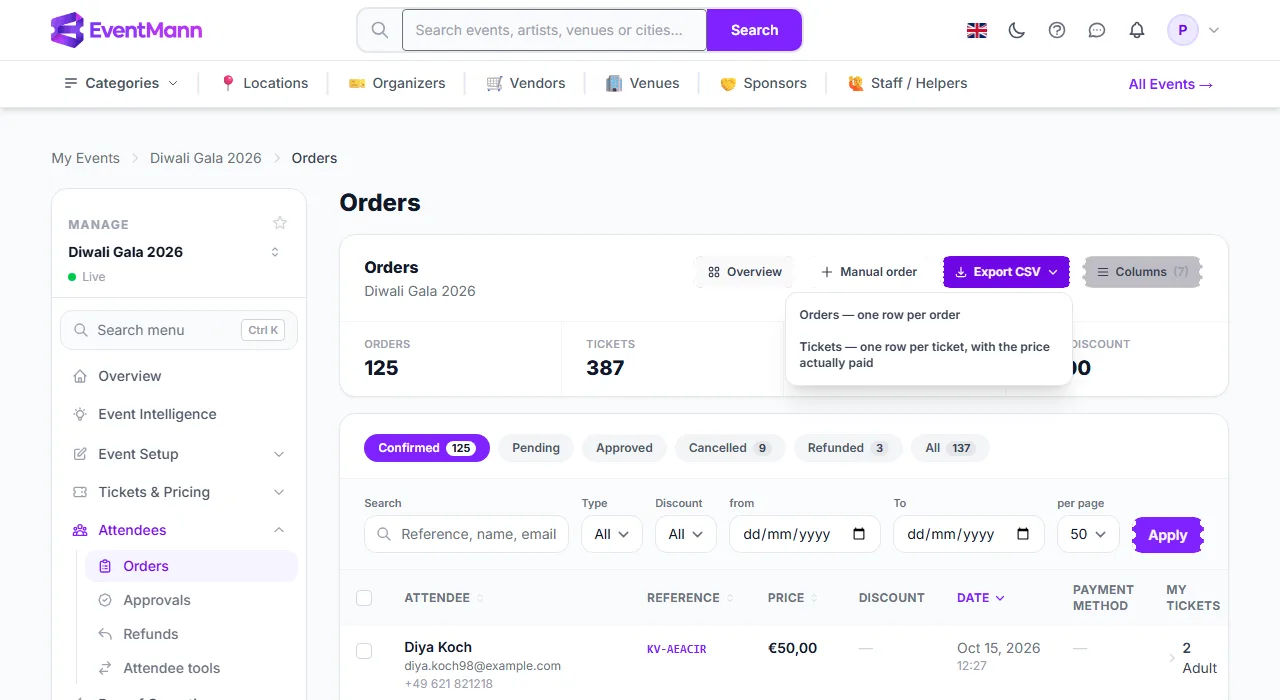Image resolution: width=1280 pixels, height=700 pixels.
Task: Go to Staff / Helpers
Action: click(907, 83)
